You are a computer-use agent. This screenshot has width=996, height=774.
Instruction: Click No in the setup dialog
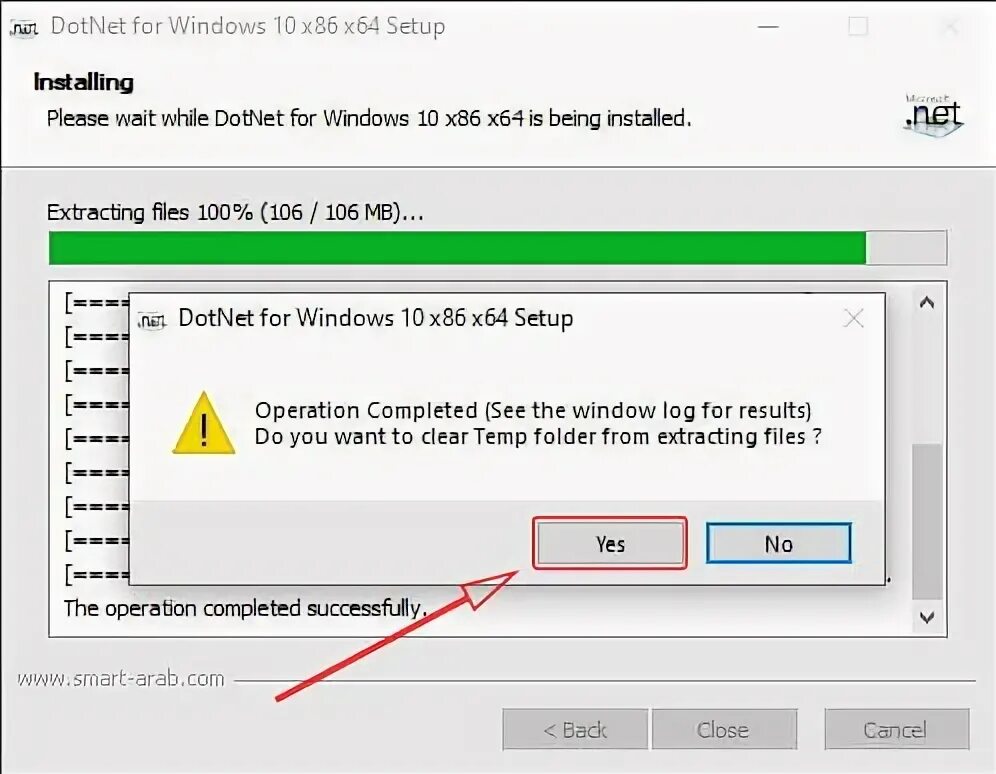pos(779,544)
